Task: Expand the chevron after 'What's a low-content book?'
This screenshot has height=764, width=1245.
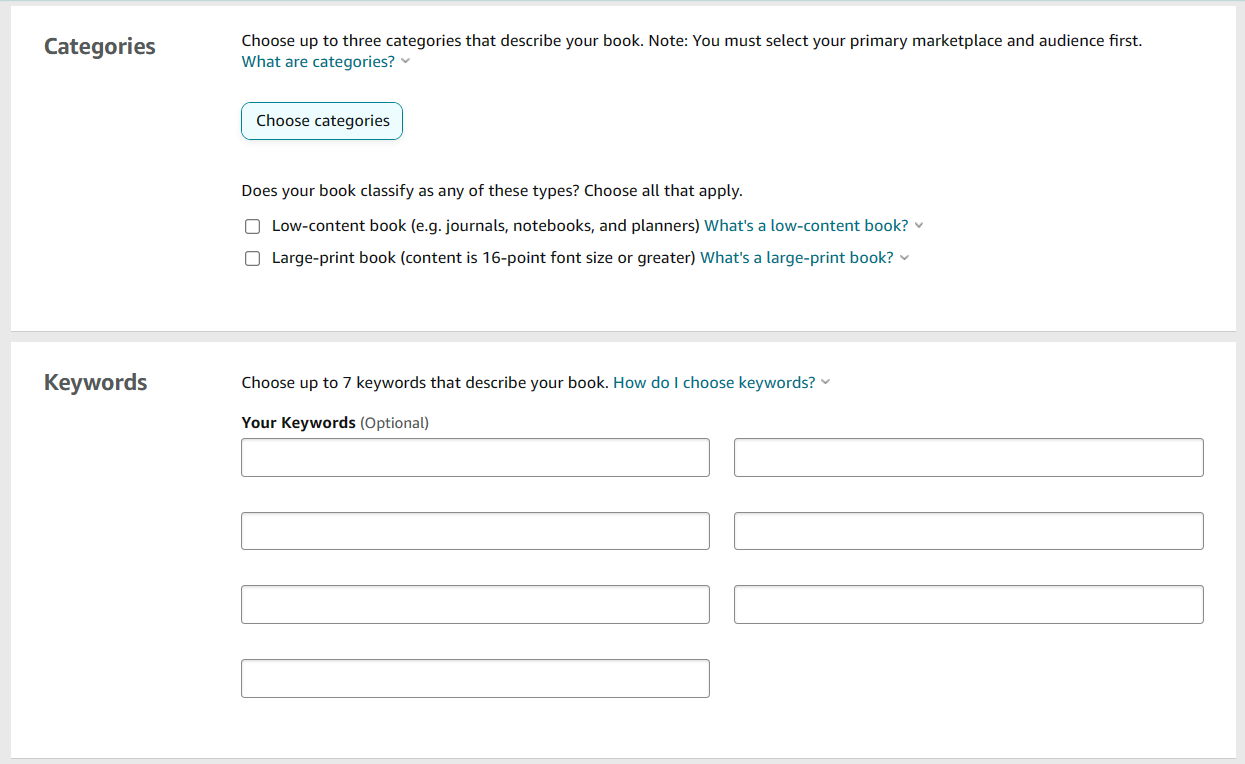Action: [x=919, y=226]
